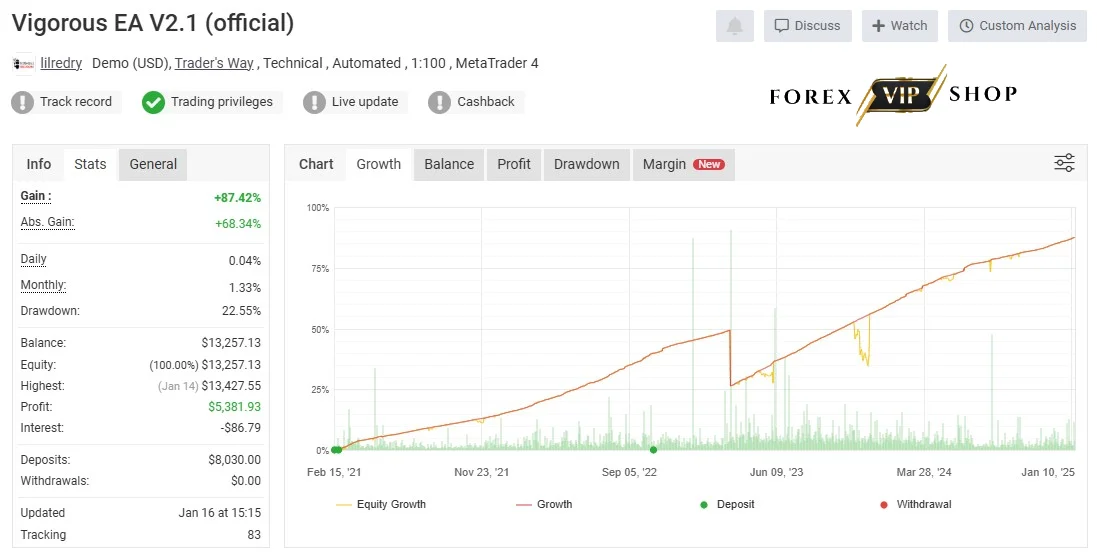Click the Monthly label
The width and height of the screenshot is (1097, 559).
tap(43, 285)
